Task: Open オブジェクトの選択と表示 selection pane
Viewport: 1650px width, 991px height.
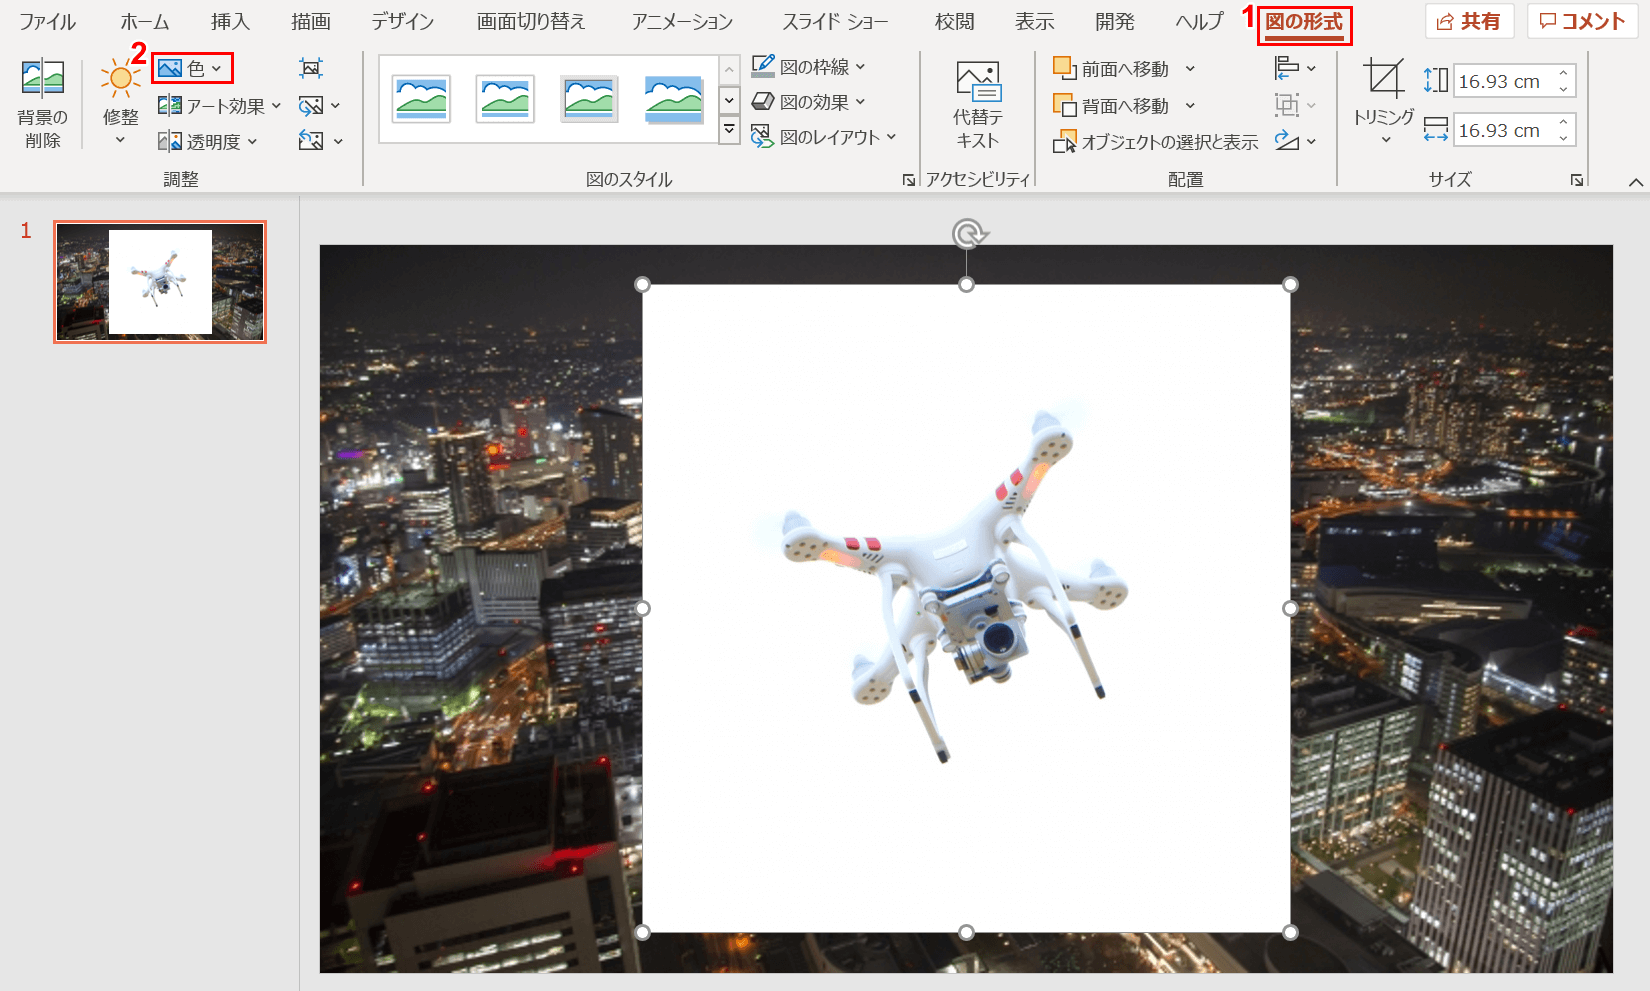Action: click(x=1156, y=142)
